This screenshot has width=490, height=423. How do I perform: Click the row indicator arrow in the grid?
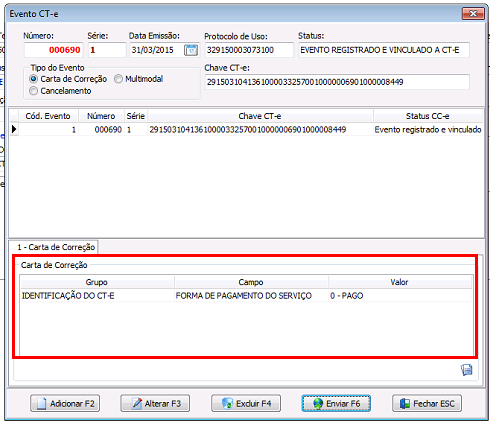point(14,129)
